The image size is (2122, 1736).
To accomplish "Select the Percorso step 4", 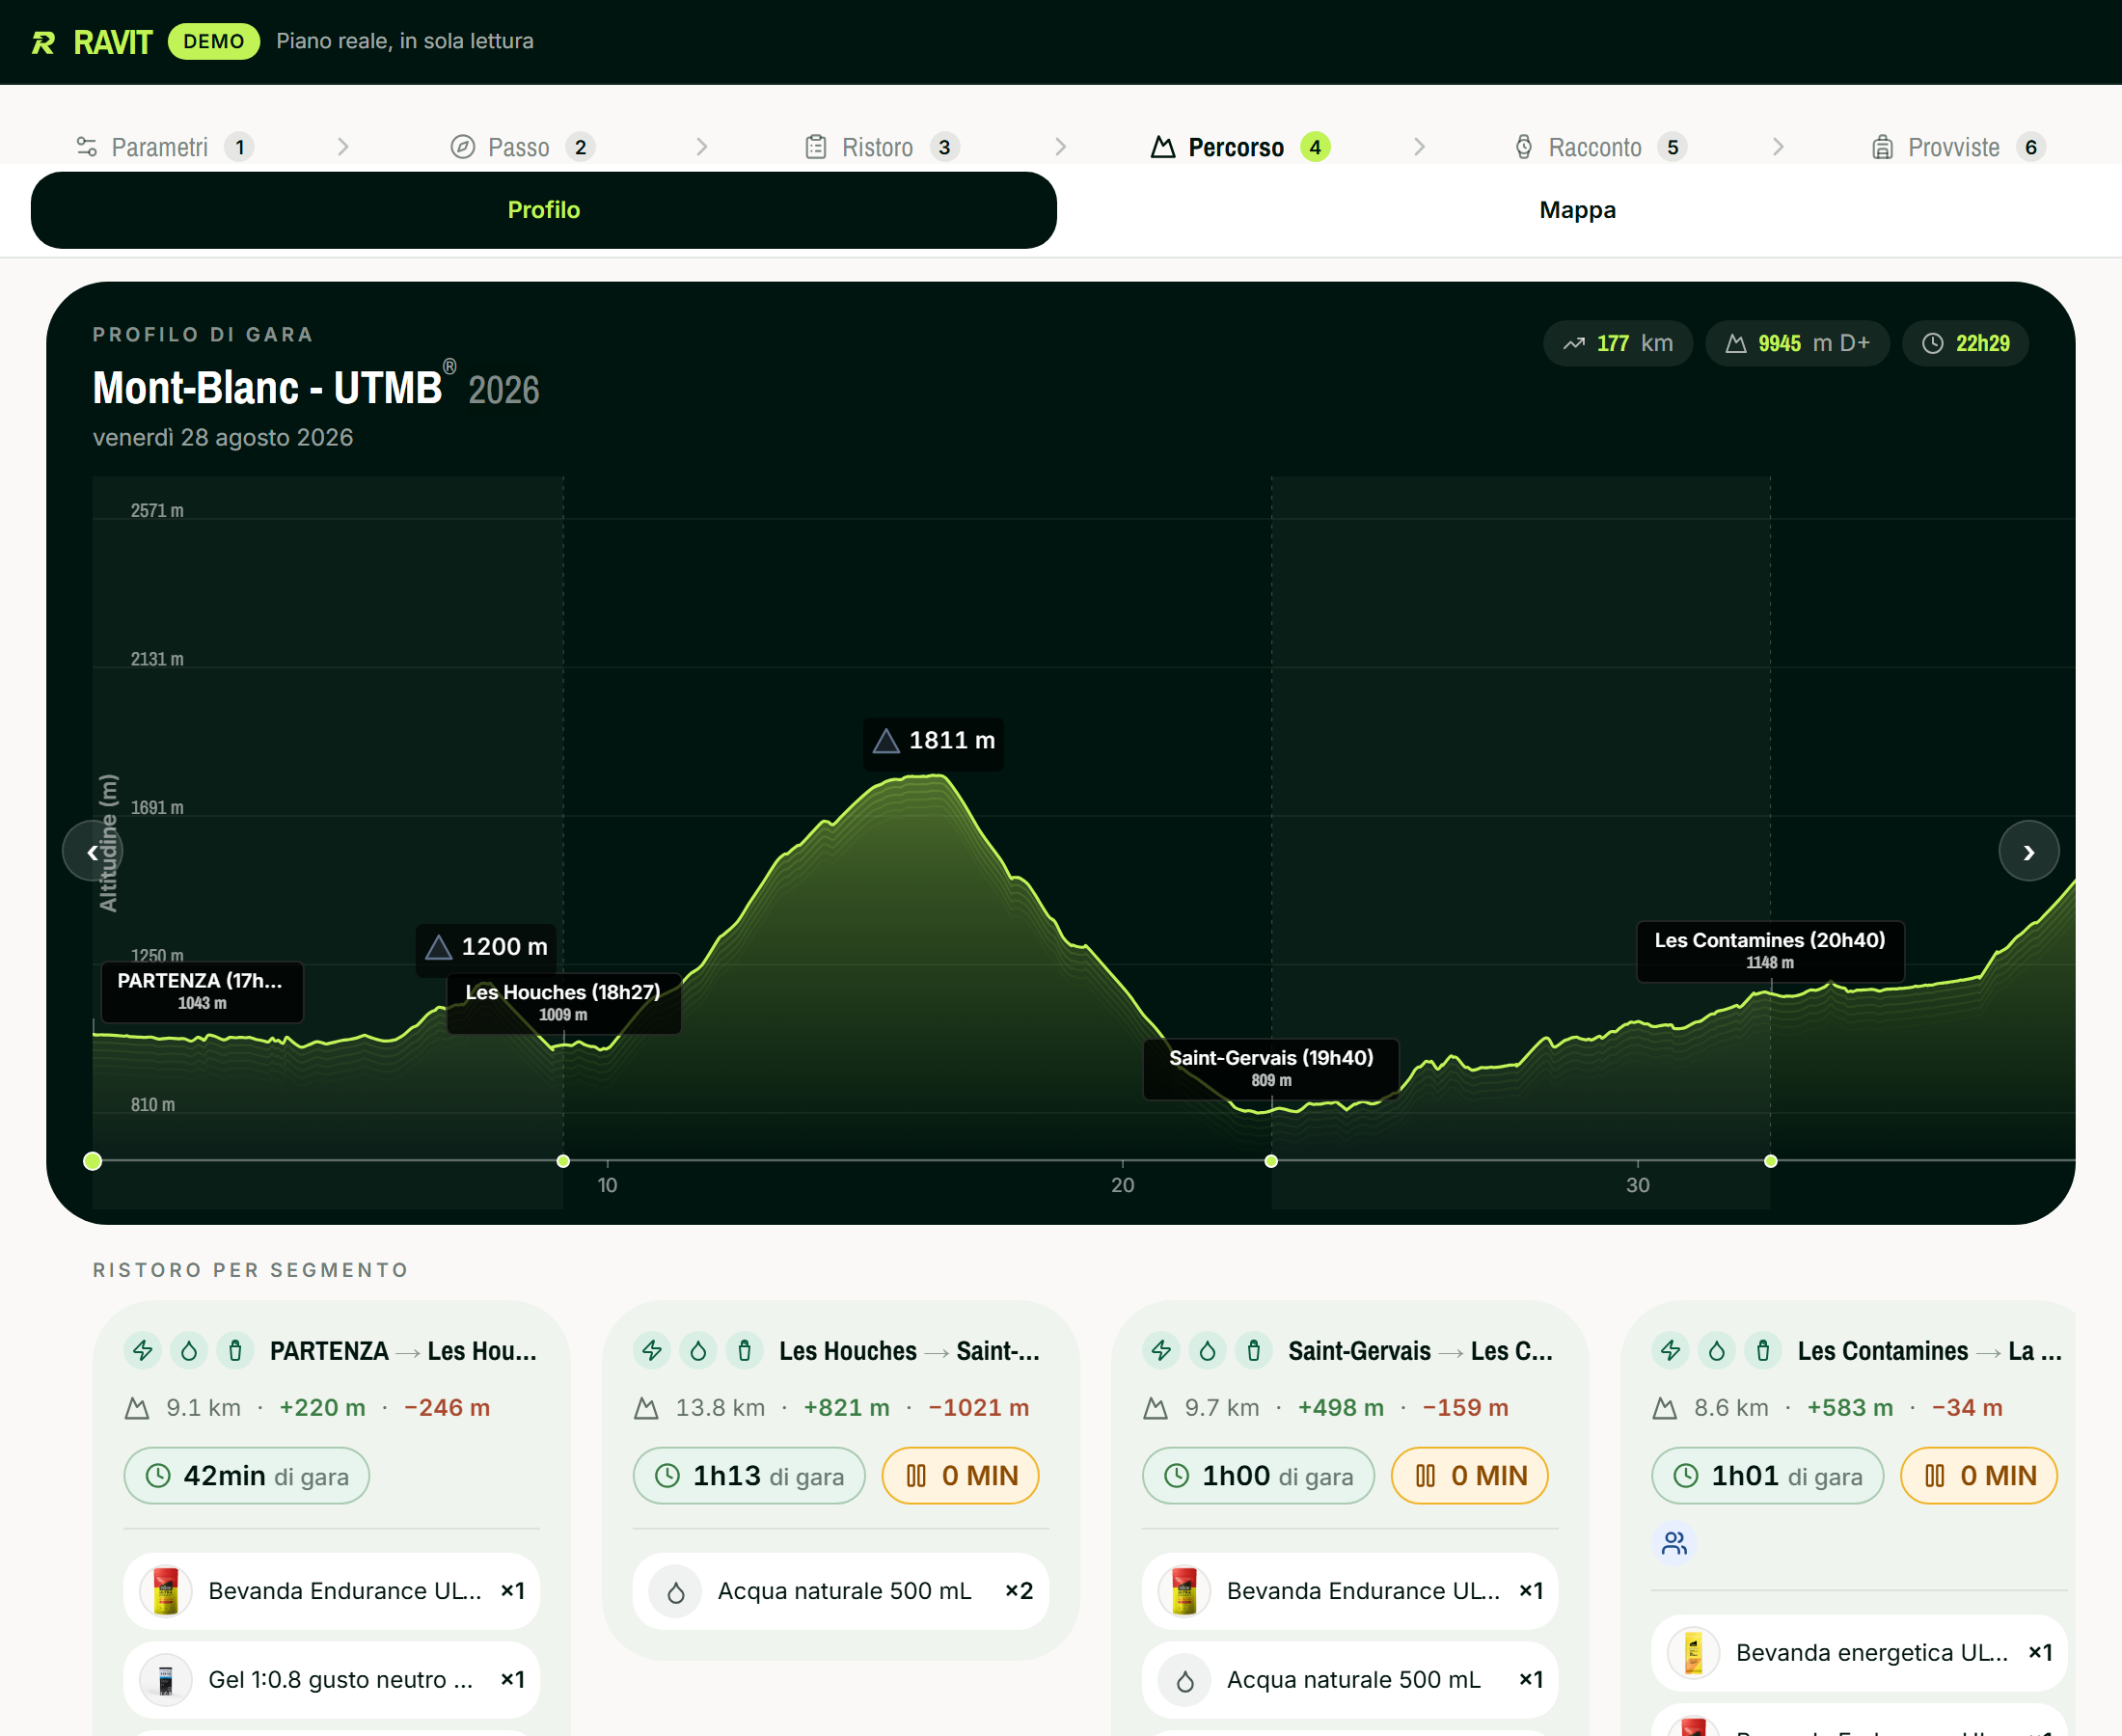I will tap(1240, 147).
